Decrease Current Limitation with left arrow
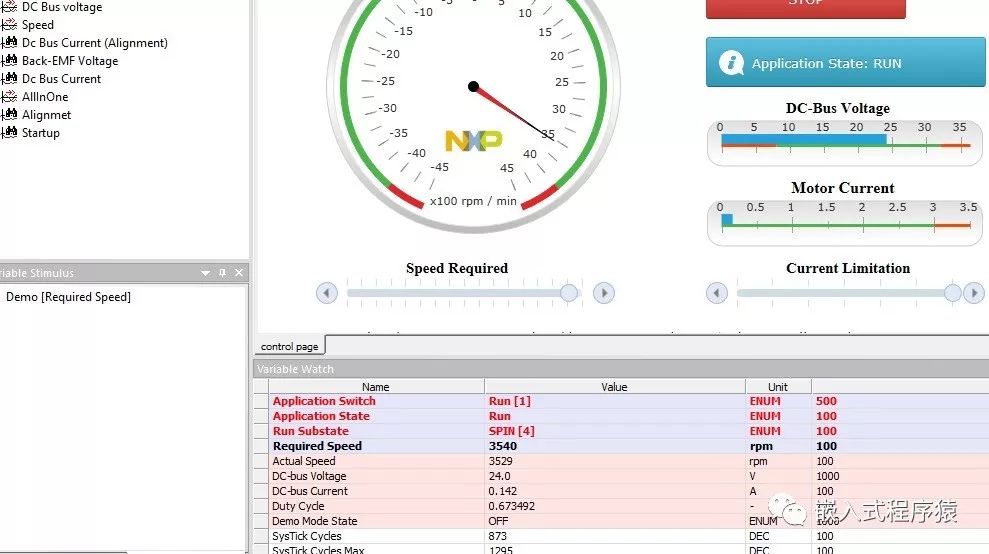This screenshot has height=554, width=989. (x=717, y=293)
